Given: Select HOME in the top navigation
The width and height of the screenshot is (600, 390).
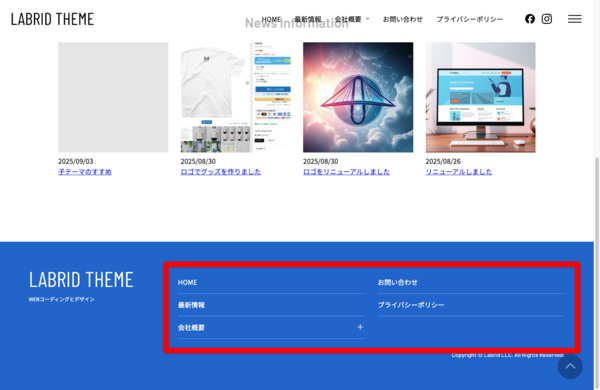Looking at the screenshot, I should tap(271, 19).
